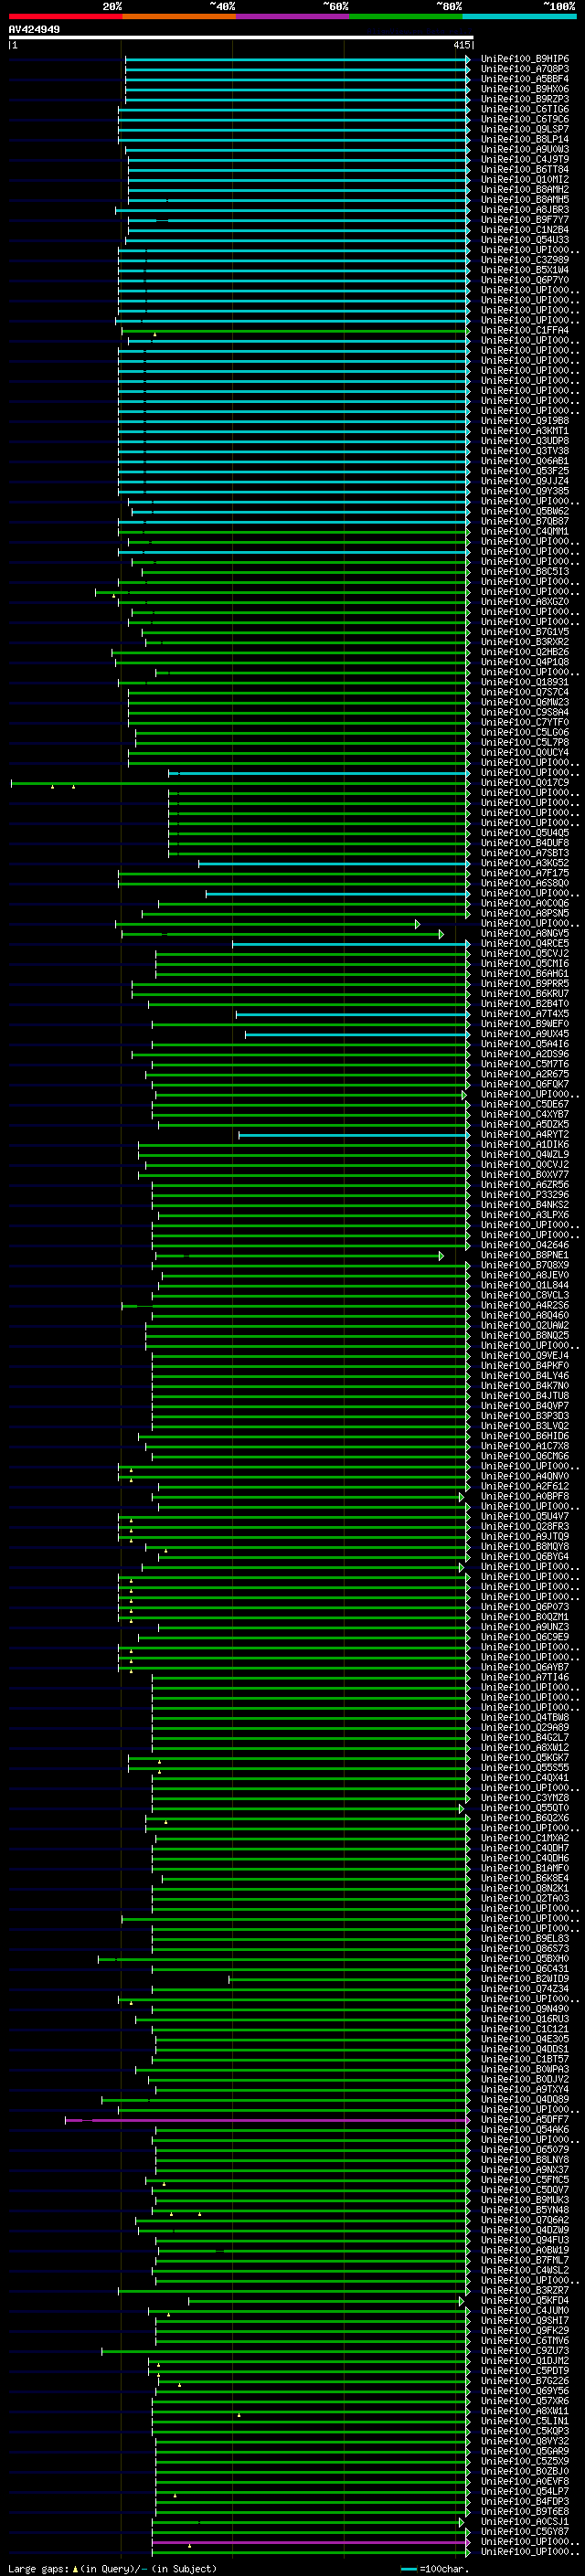Select hit label UniRef100_B4K7N0
This screenshot has height=2576, width=585.
point(525,1386)
